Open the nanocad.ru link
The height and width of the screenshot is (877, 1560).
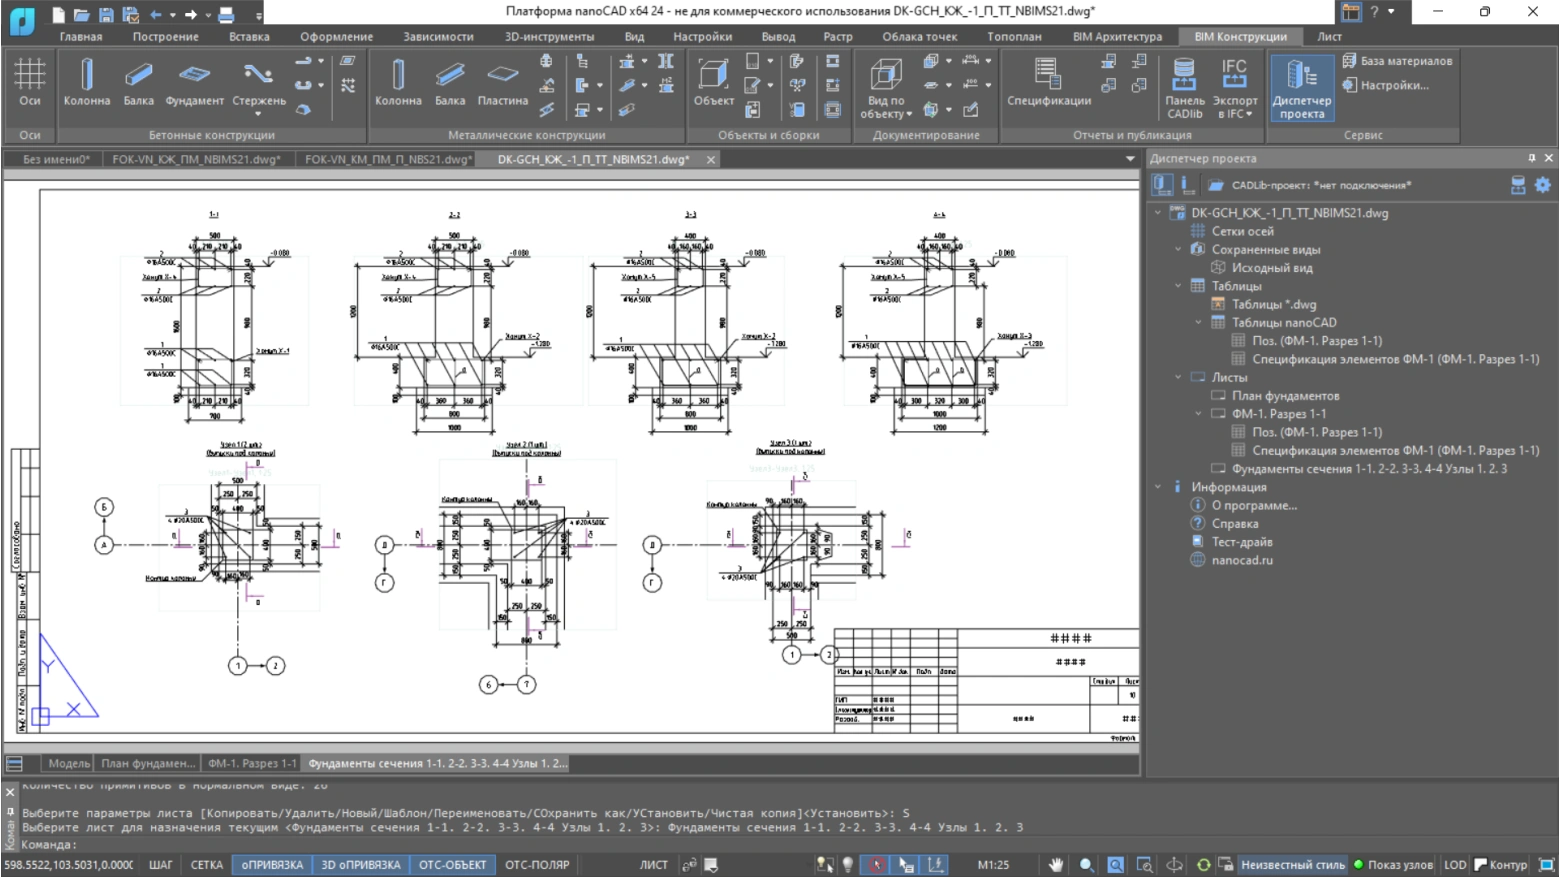(1242, 561)
